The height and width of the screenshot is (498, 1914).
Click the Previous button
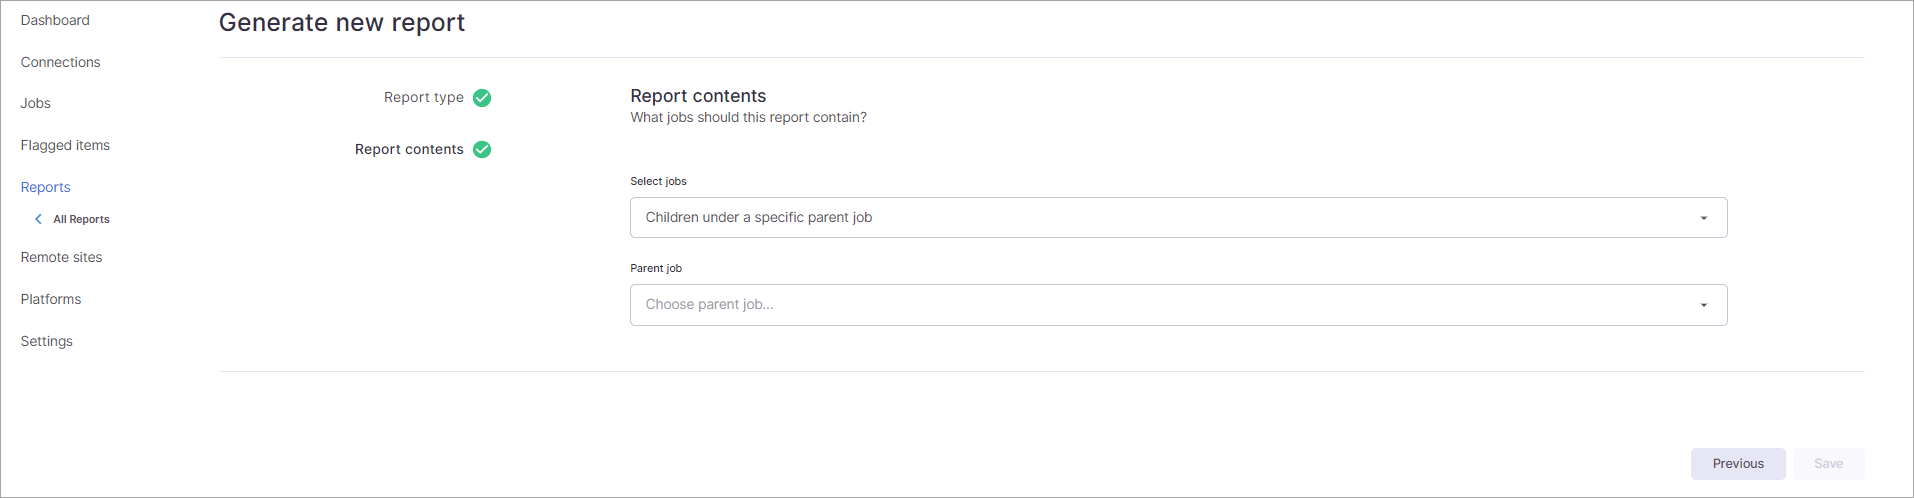pos(1737,464)
